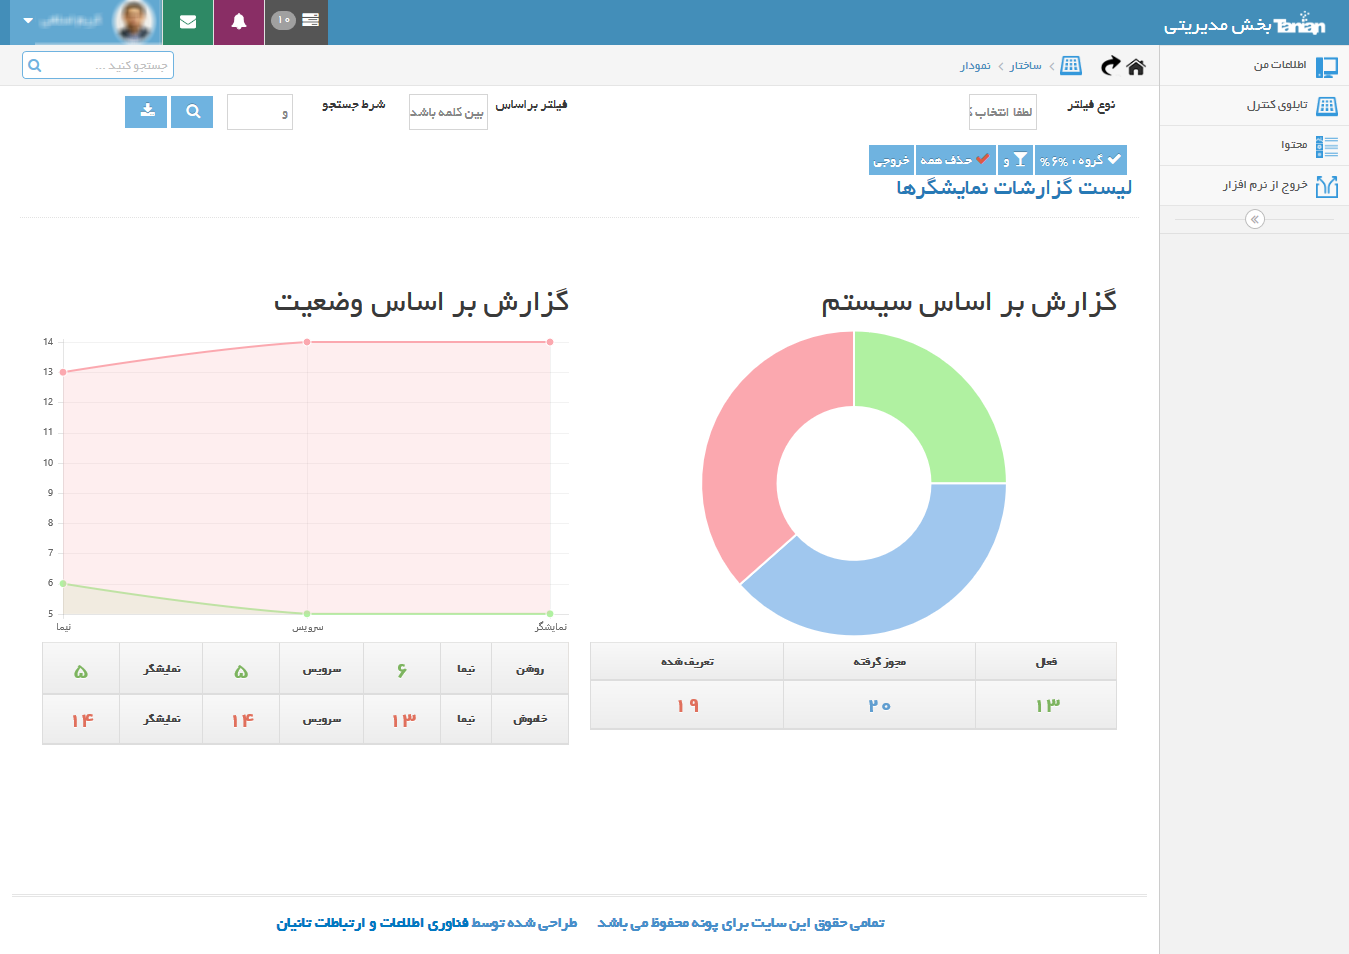Click the user profile avatar
The height and width of the screenshot is (954, 1349).
click(134, 21)
